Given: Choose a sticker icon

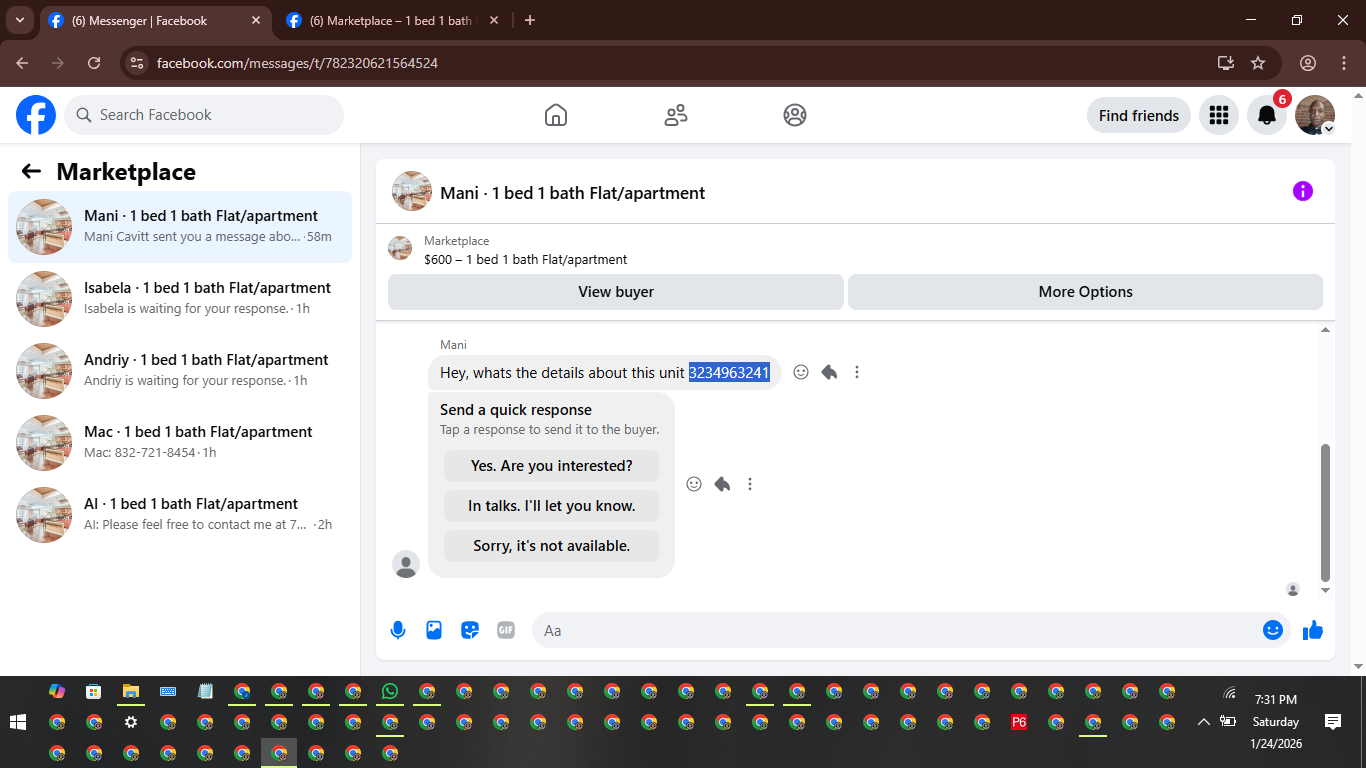Looking at the screenshot, I should click(x=470, y=630).
